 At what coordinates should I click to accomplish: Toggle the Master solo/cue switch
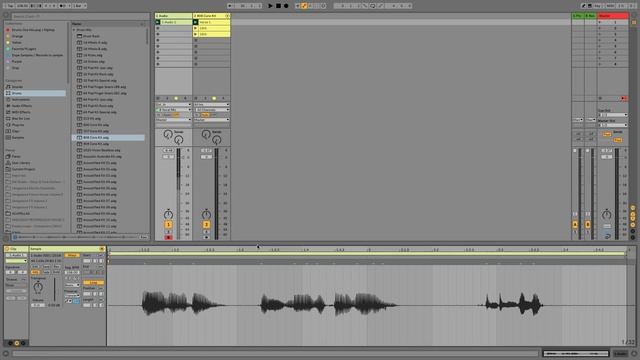(607, 226)
